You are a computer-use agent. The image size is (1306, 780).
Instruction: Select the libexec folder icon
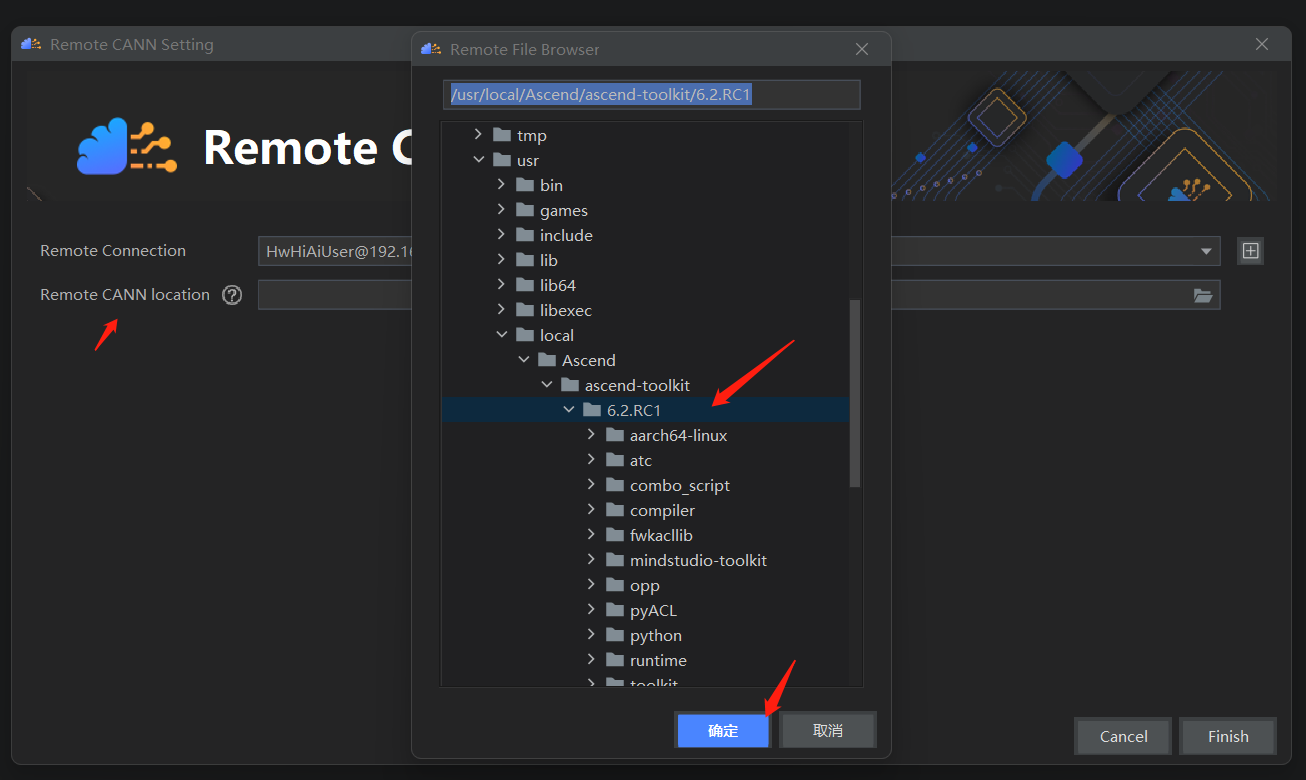(524, 310)
